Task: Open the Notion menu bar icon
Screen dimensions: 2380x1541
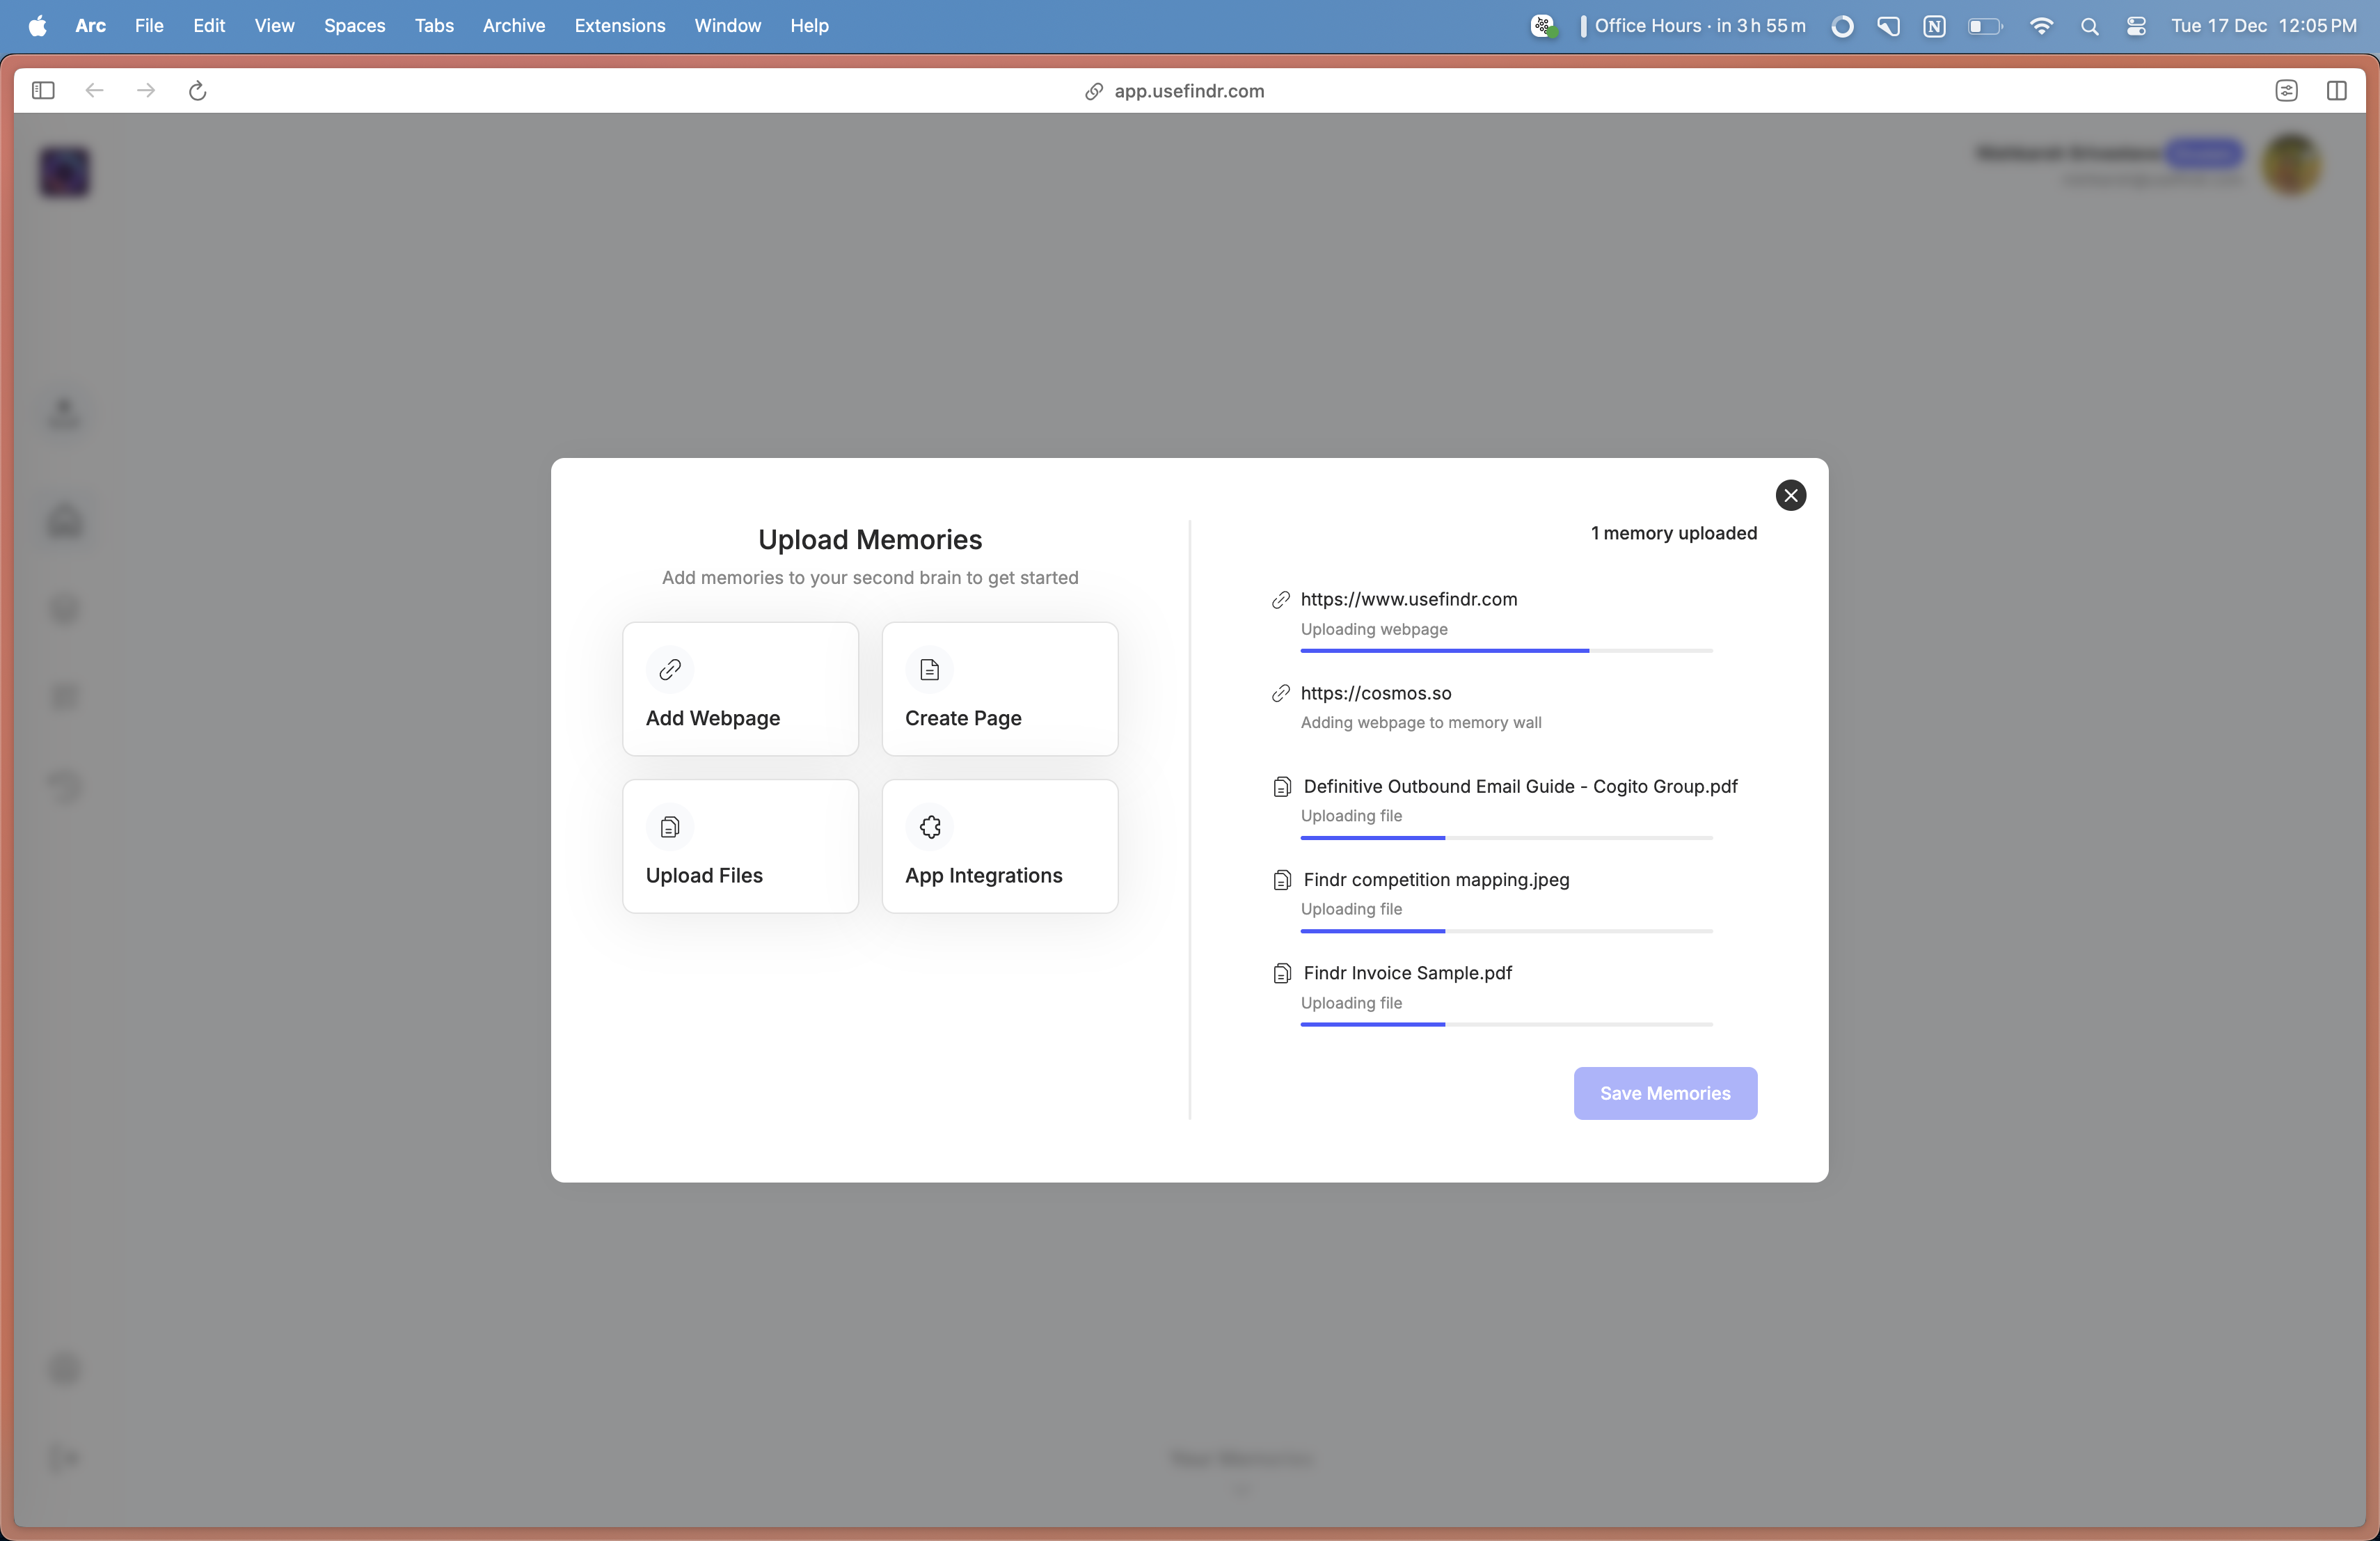Action: click(x=1934, y=27)
